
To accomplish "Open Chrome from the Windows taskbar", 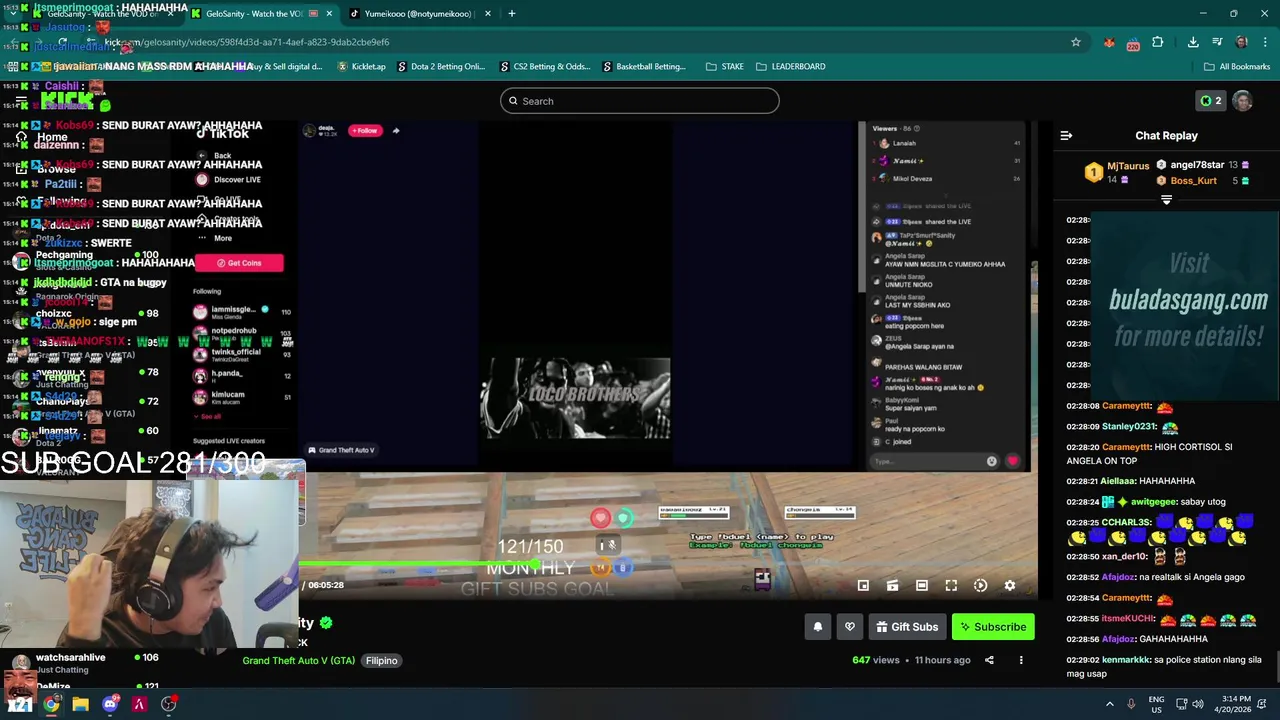I will pyautogui.click(x=51, y=704).
